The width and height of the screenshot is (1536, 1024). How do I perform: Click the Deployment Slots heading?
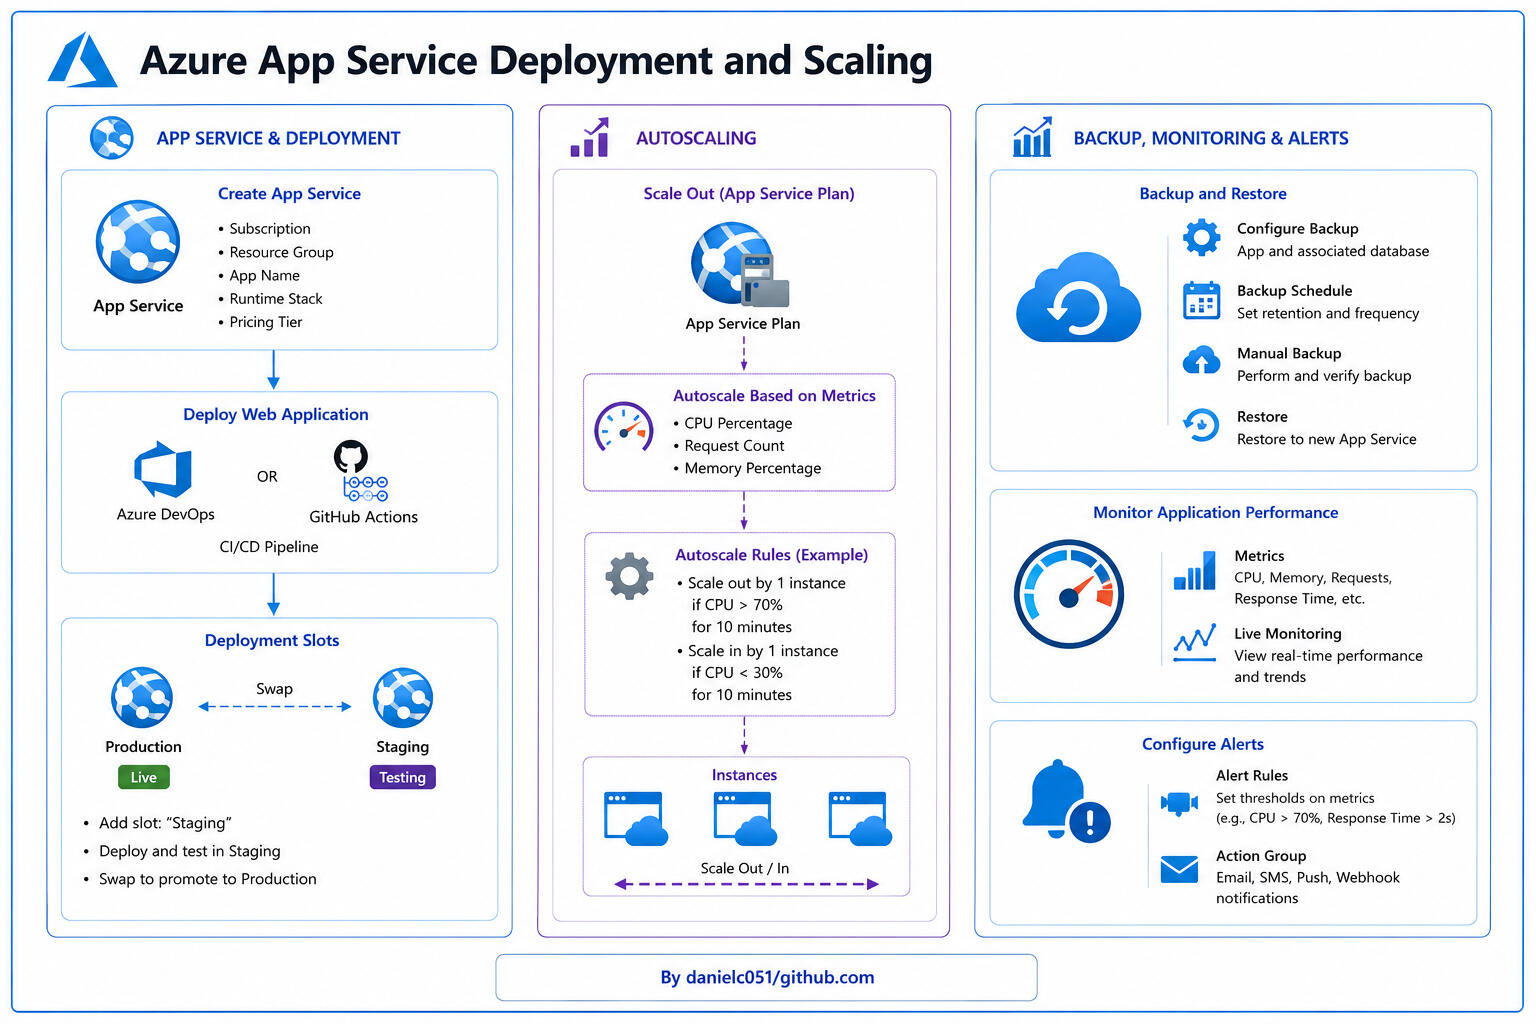click(x=272, y=640)
